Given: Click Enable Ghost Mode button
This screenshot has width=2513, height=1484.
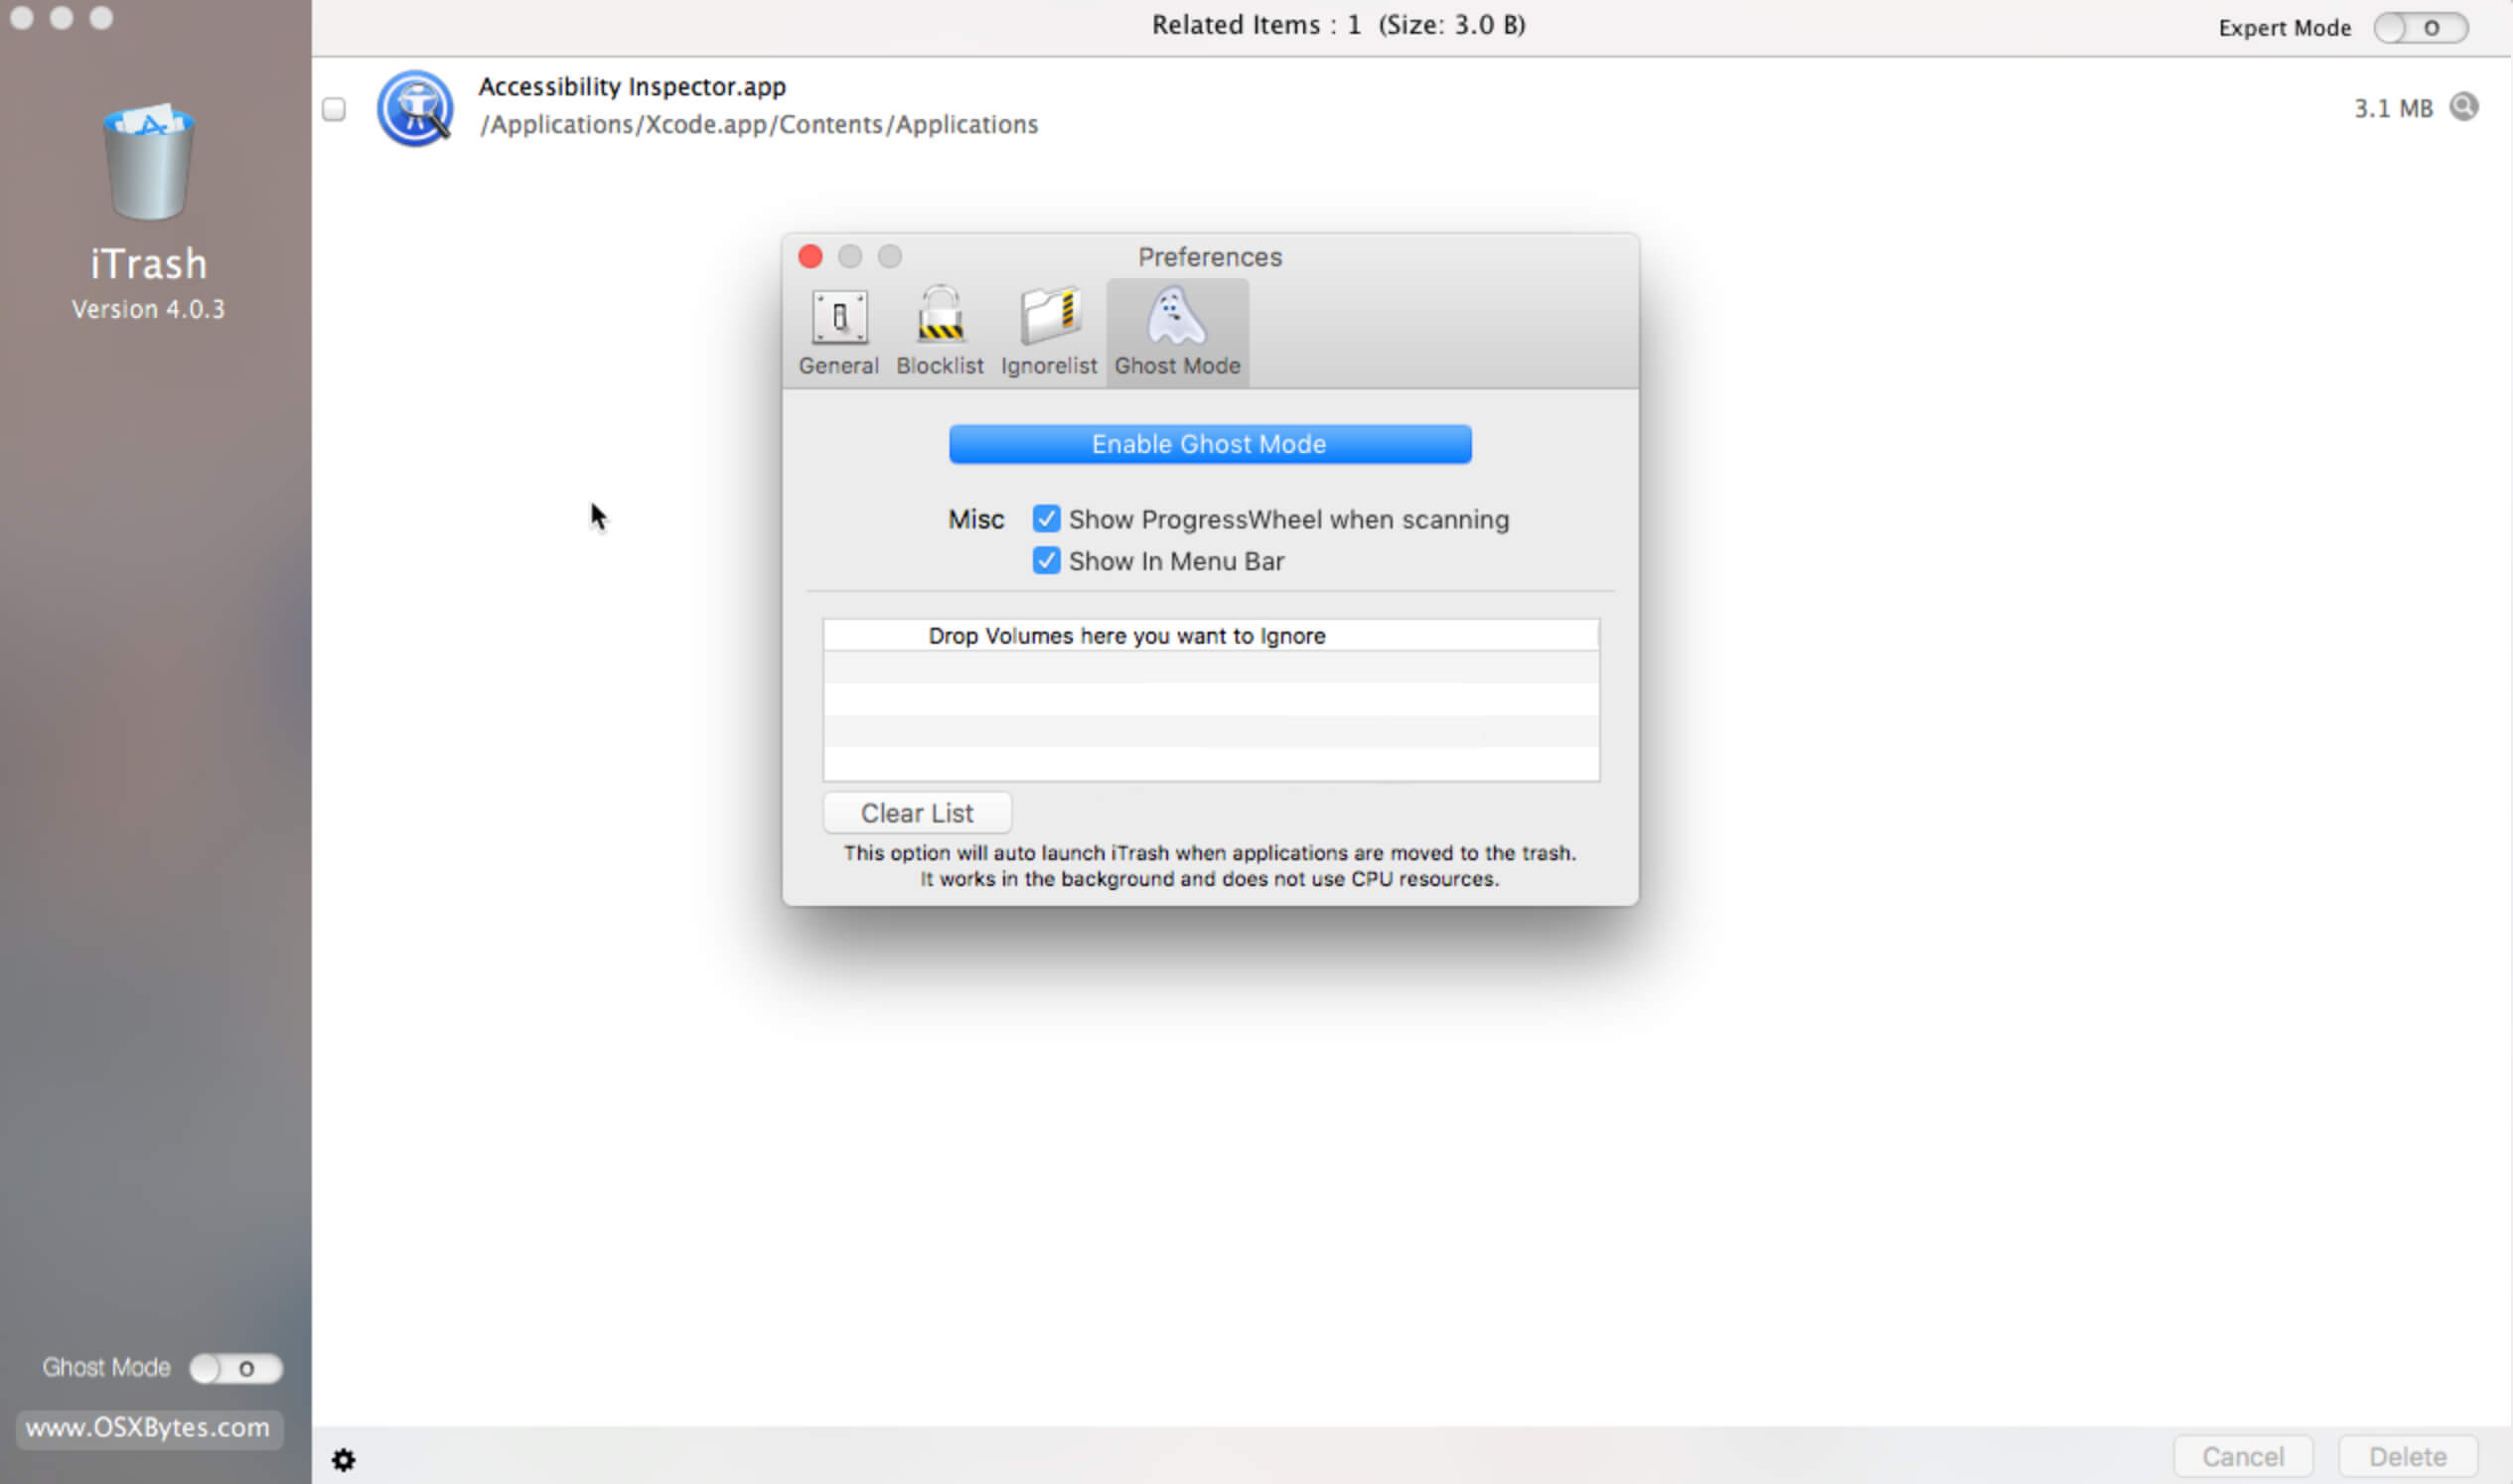Looking at the screenshot, I should 1209,444.
